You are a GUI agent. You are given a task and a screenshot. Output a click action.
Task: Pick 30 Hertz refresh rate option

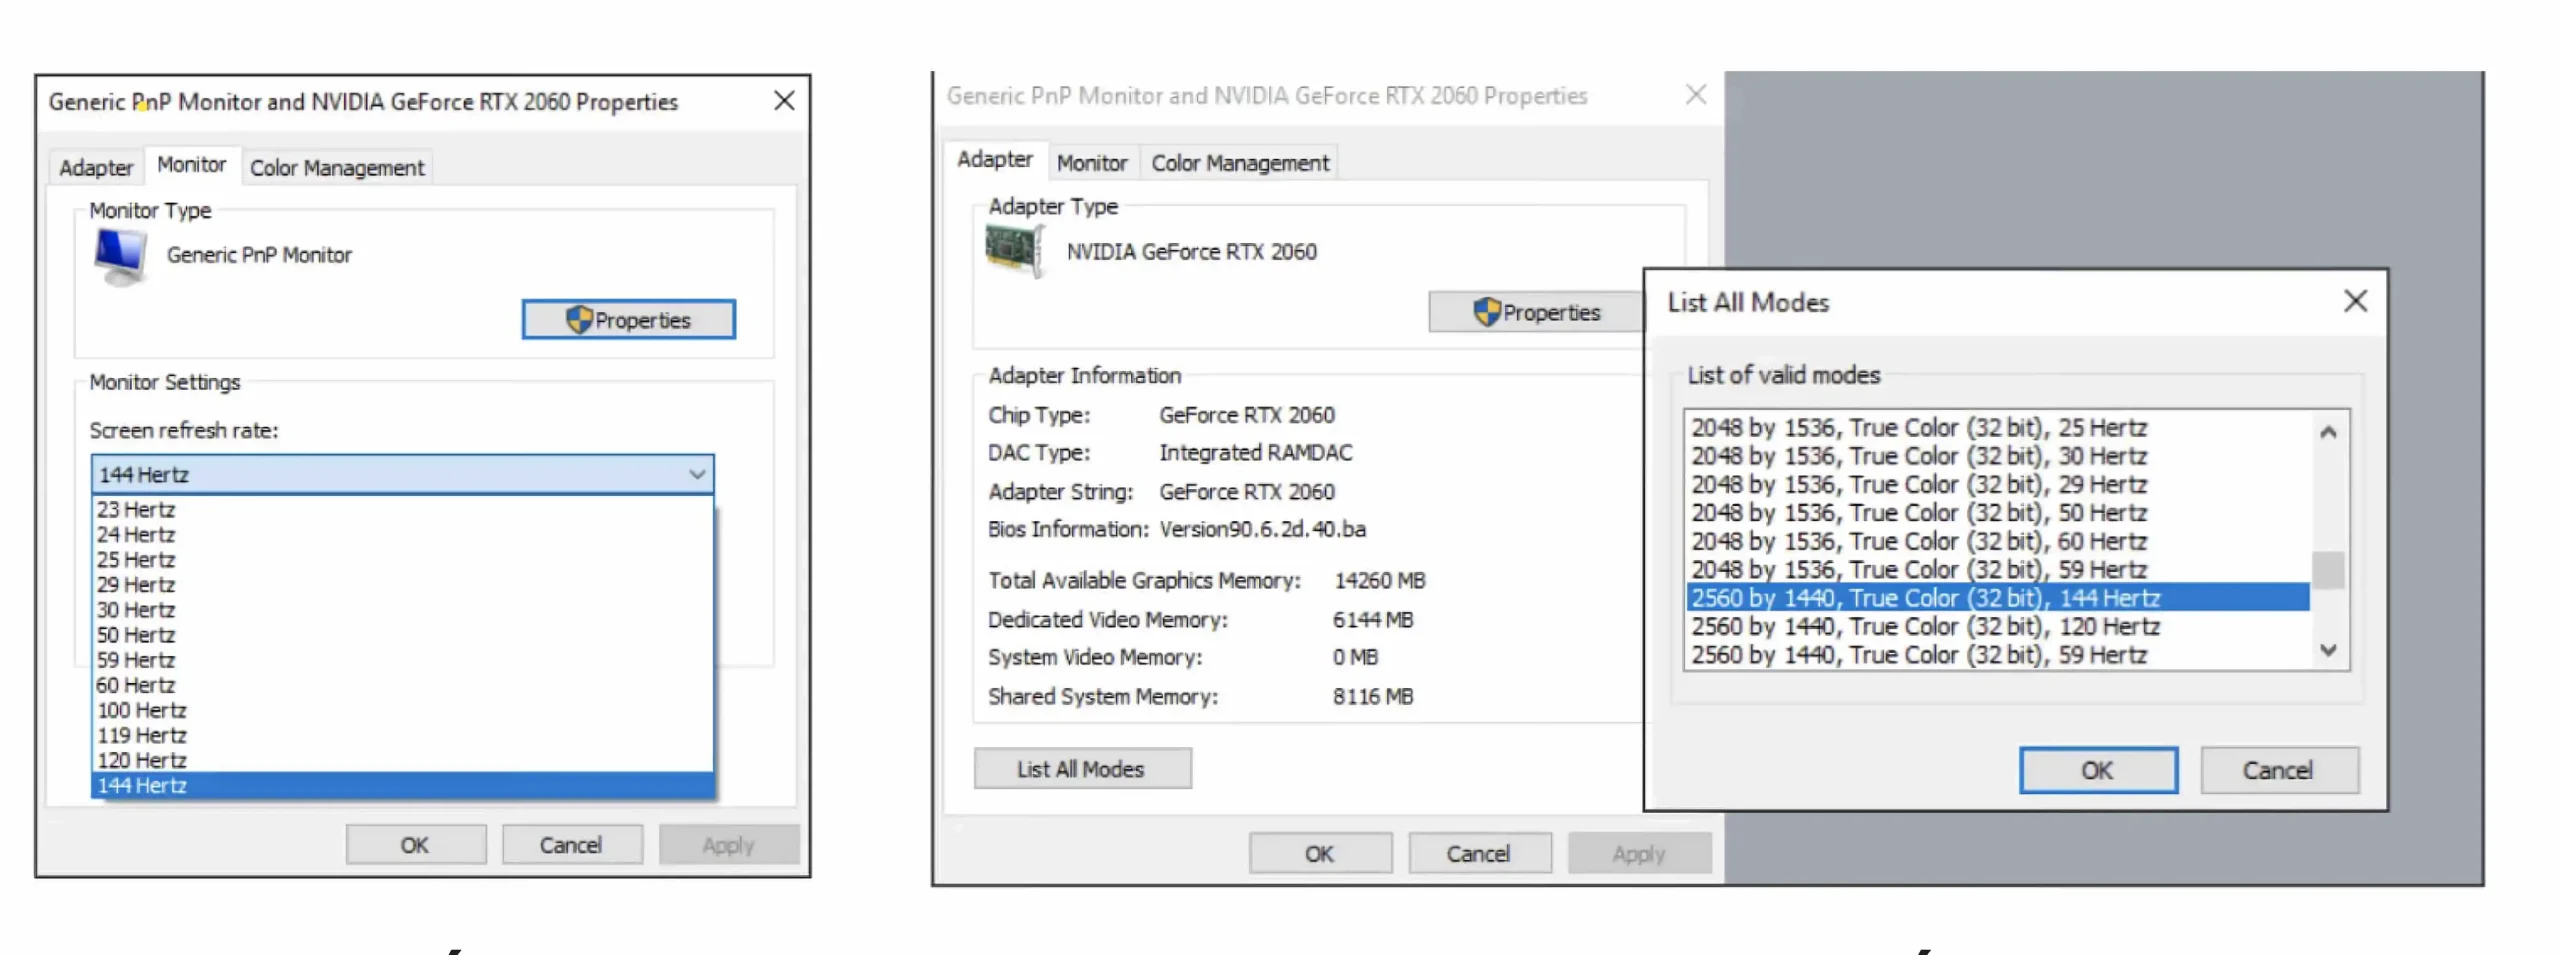402,609
